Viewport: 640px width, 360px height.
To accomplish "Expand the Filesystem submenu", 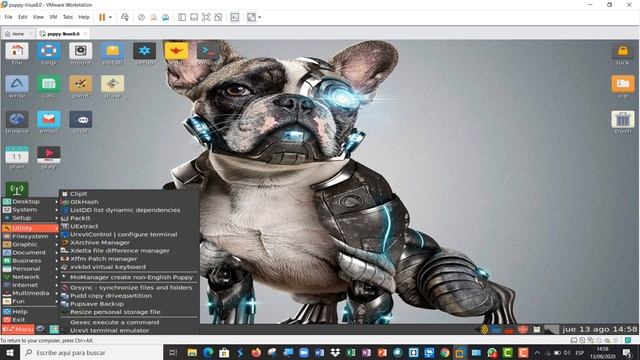I will click(30, 236).
